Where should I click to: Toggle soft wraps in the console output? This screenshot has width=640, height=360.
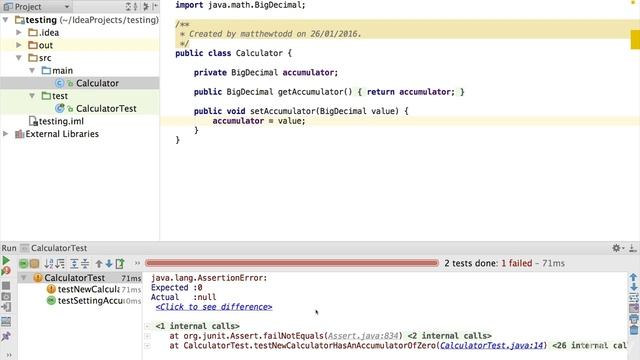[633, 298]
